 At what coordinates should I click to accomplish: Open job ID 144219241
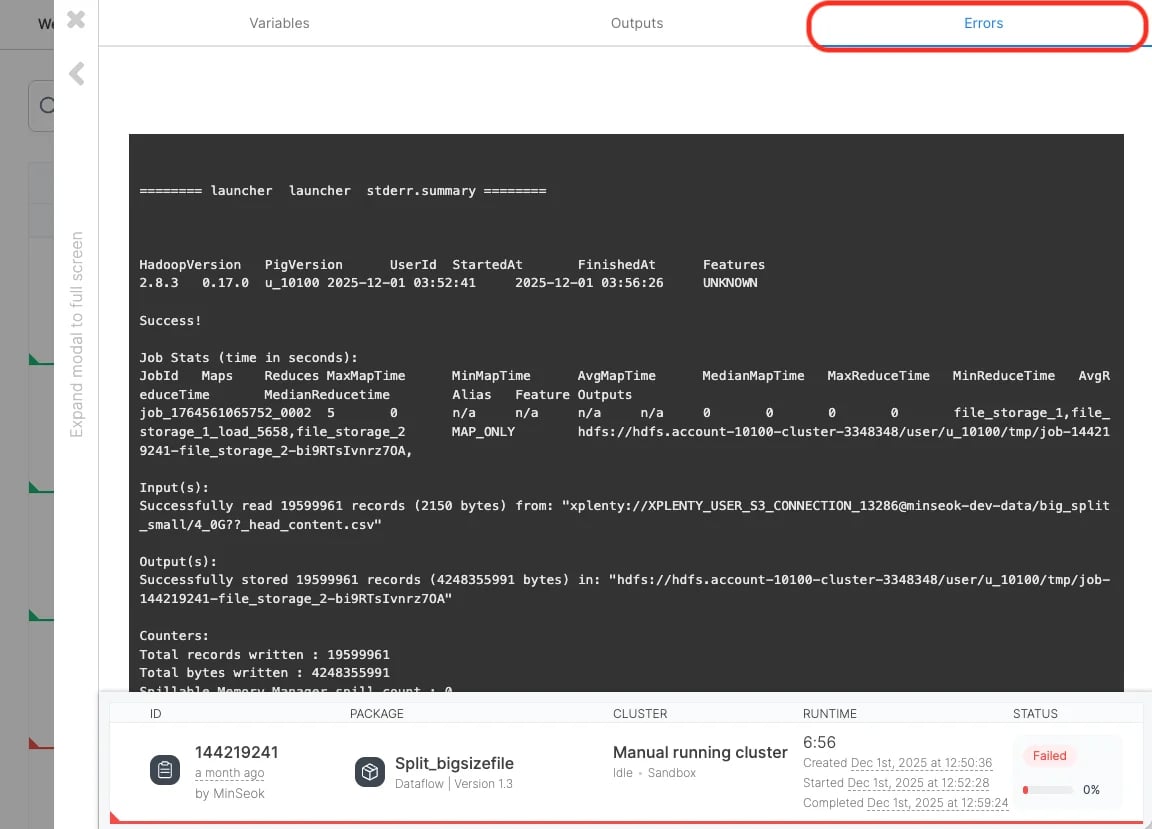[237, 752]
